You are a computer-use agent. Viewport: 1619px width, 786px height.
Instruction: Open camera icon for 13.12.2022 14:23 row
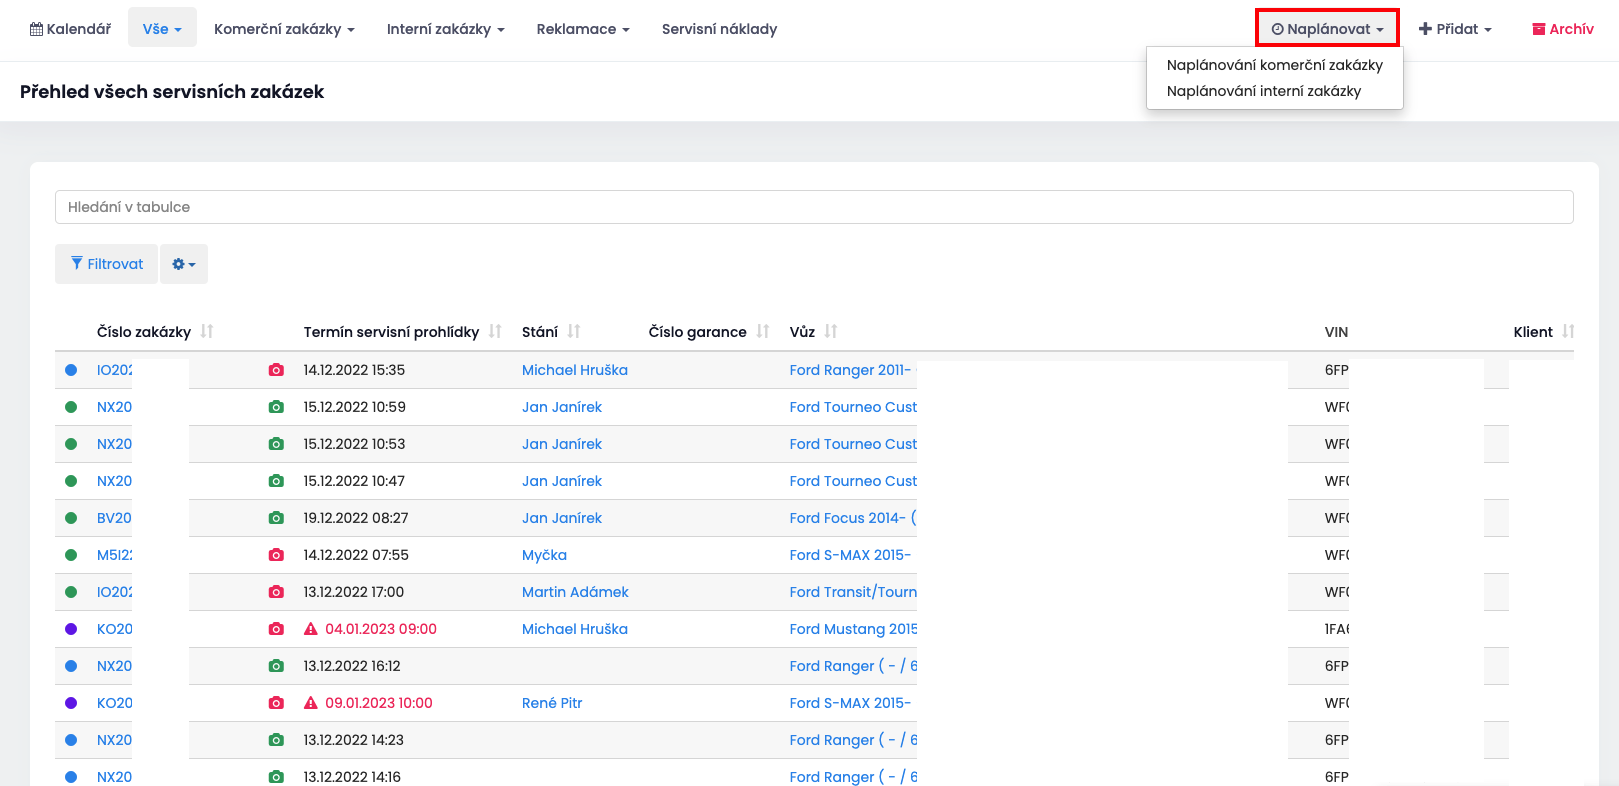(276, 740)
